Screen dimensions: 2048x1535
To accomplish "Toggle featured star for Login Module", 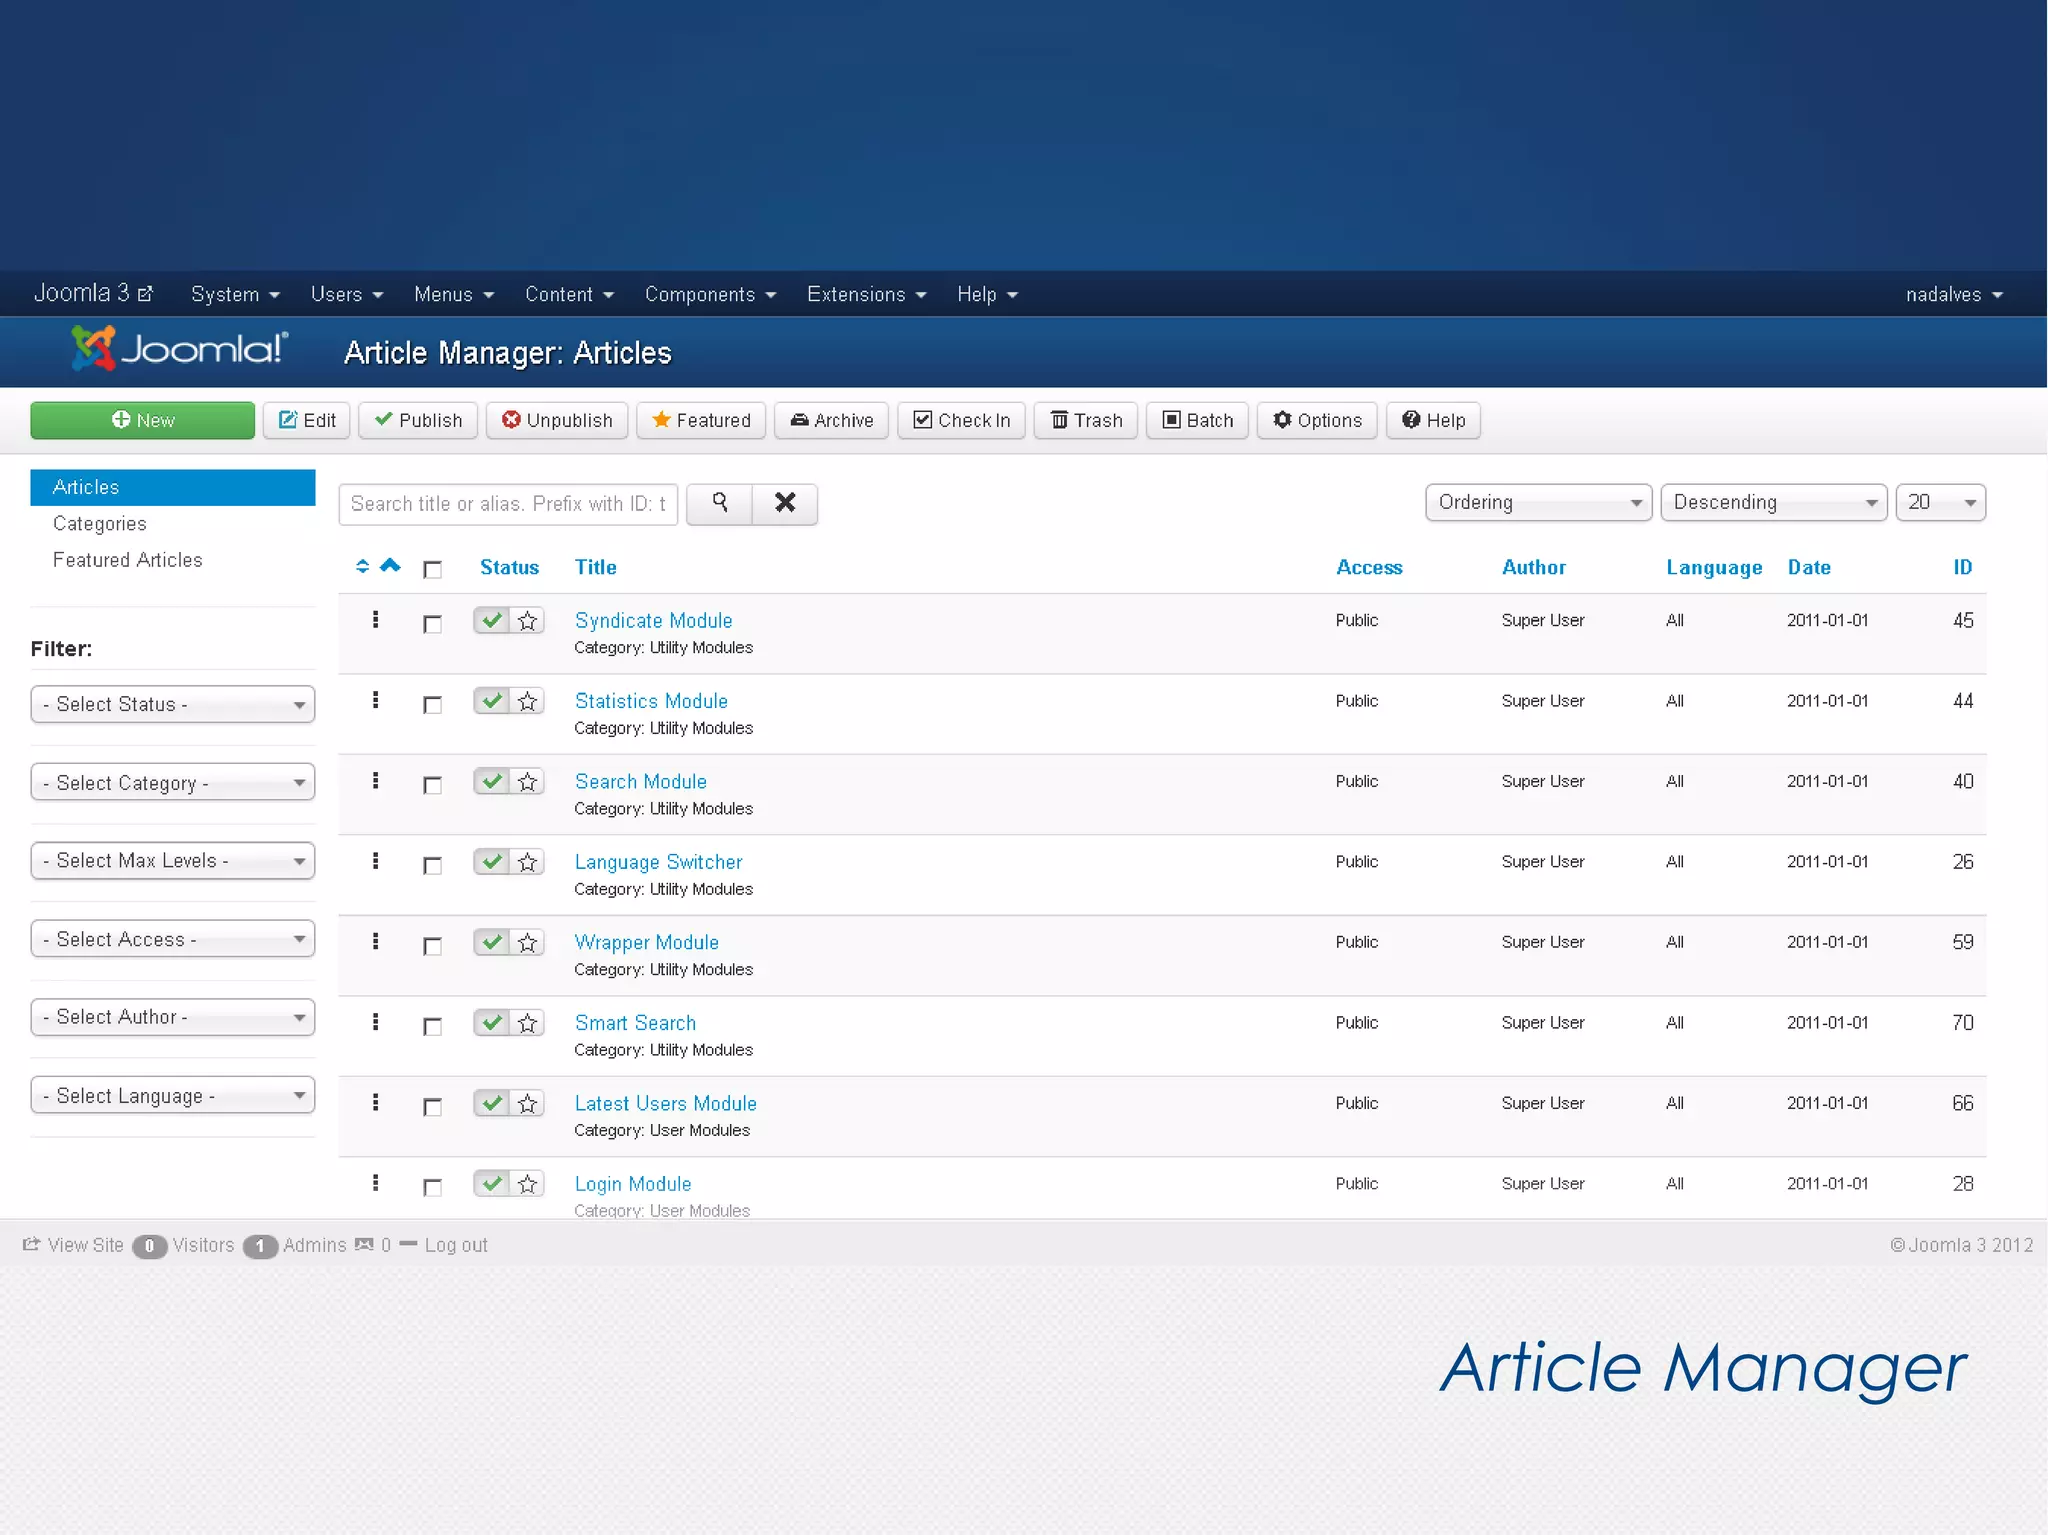I will [x=528, y=1184].
